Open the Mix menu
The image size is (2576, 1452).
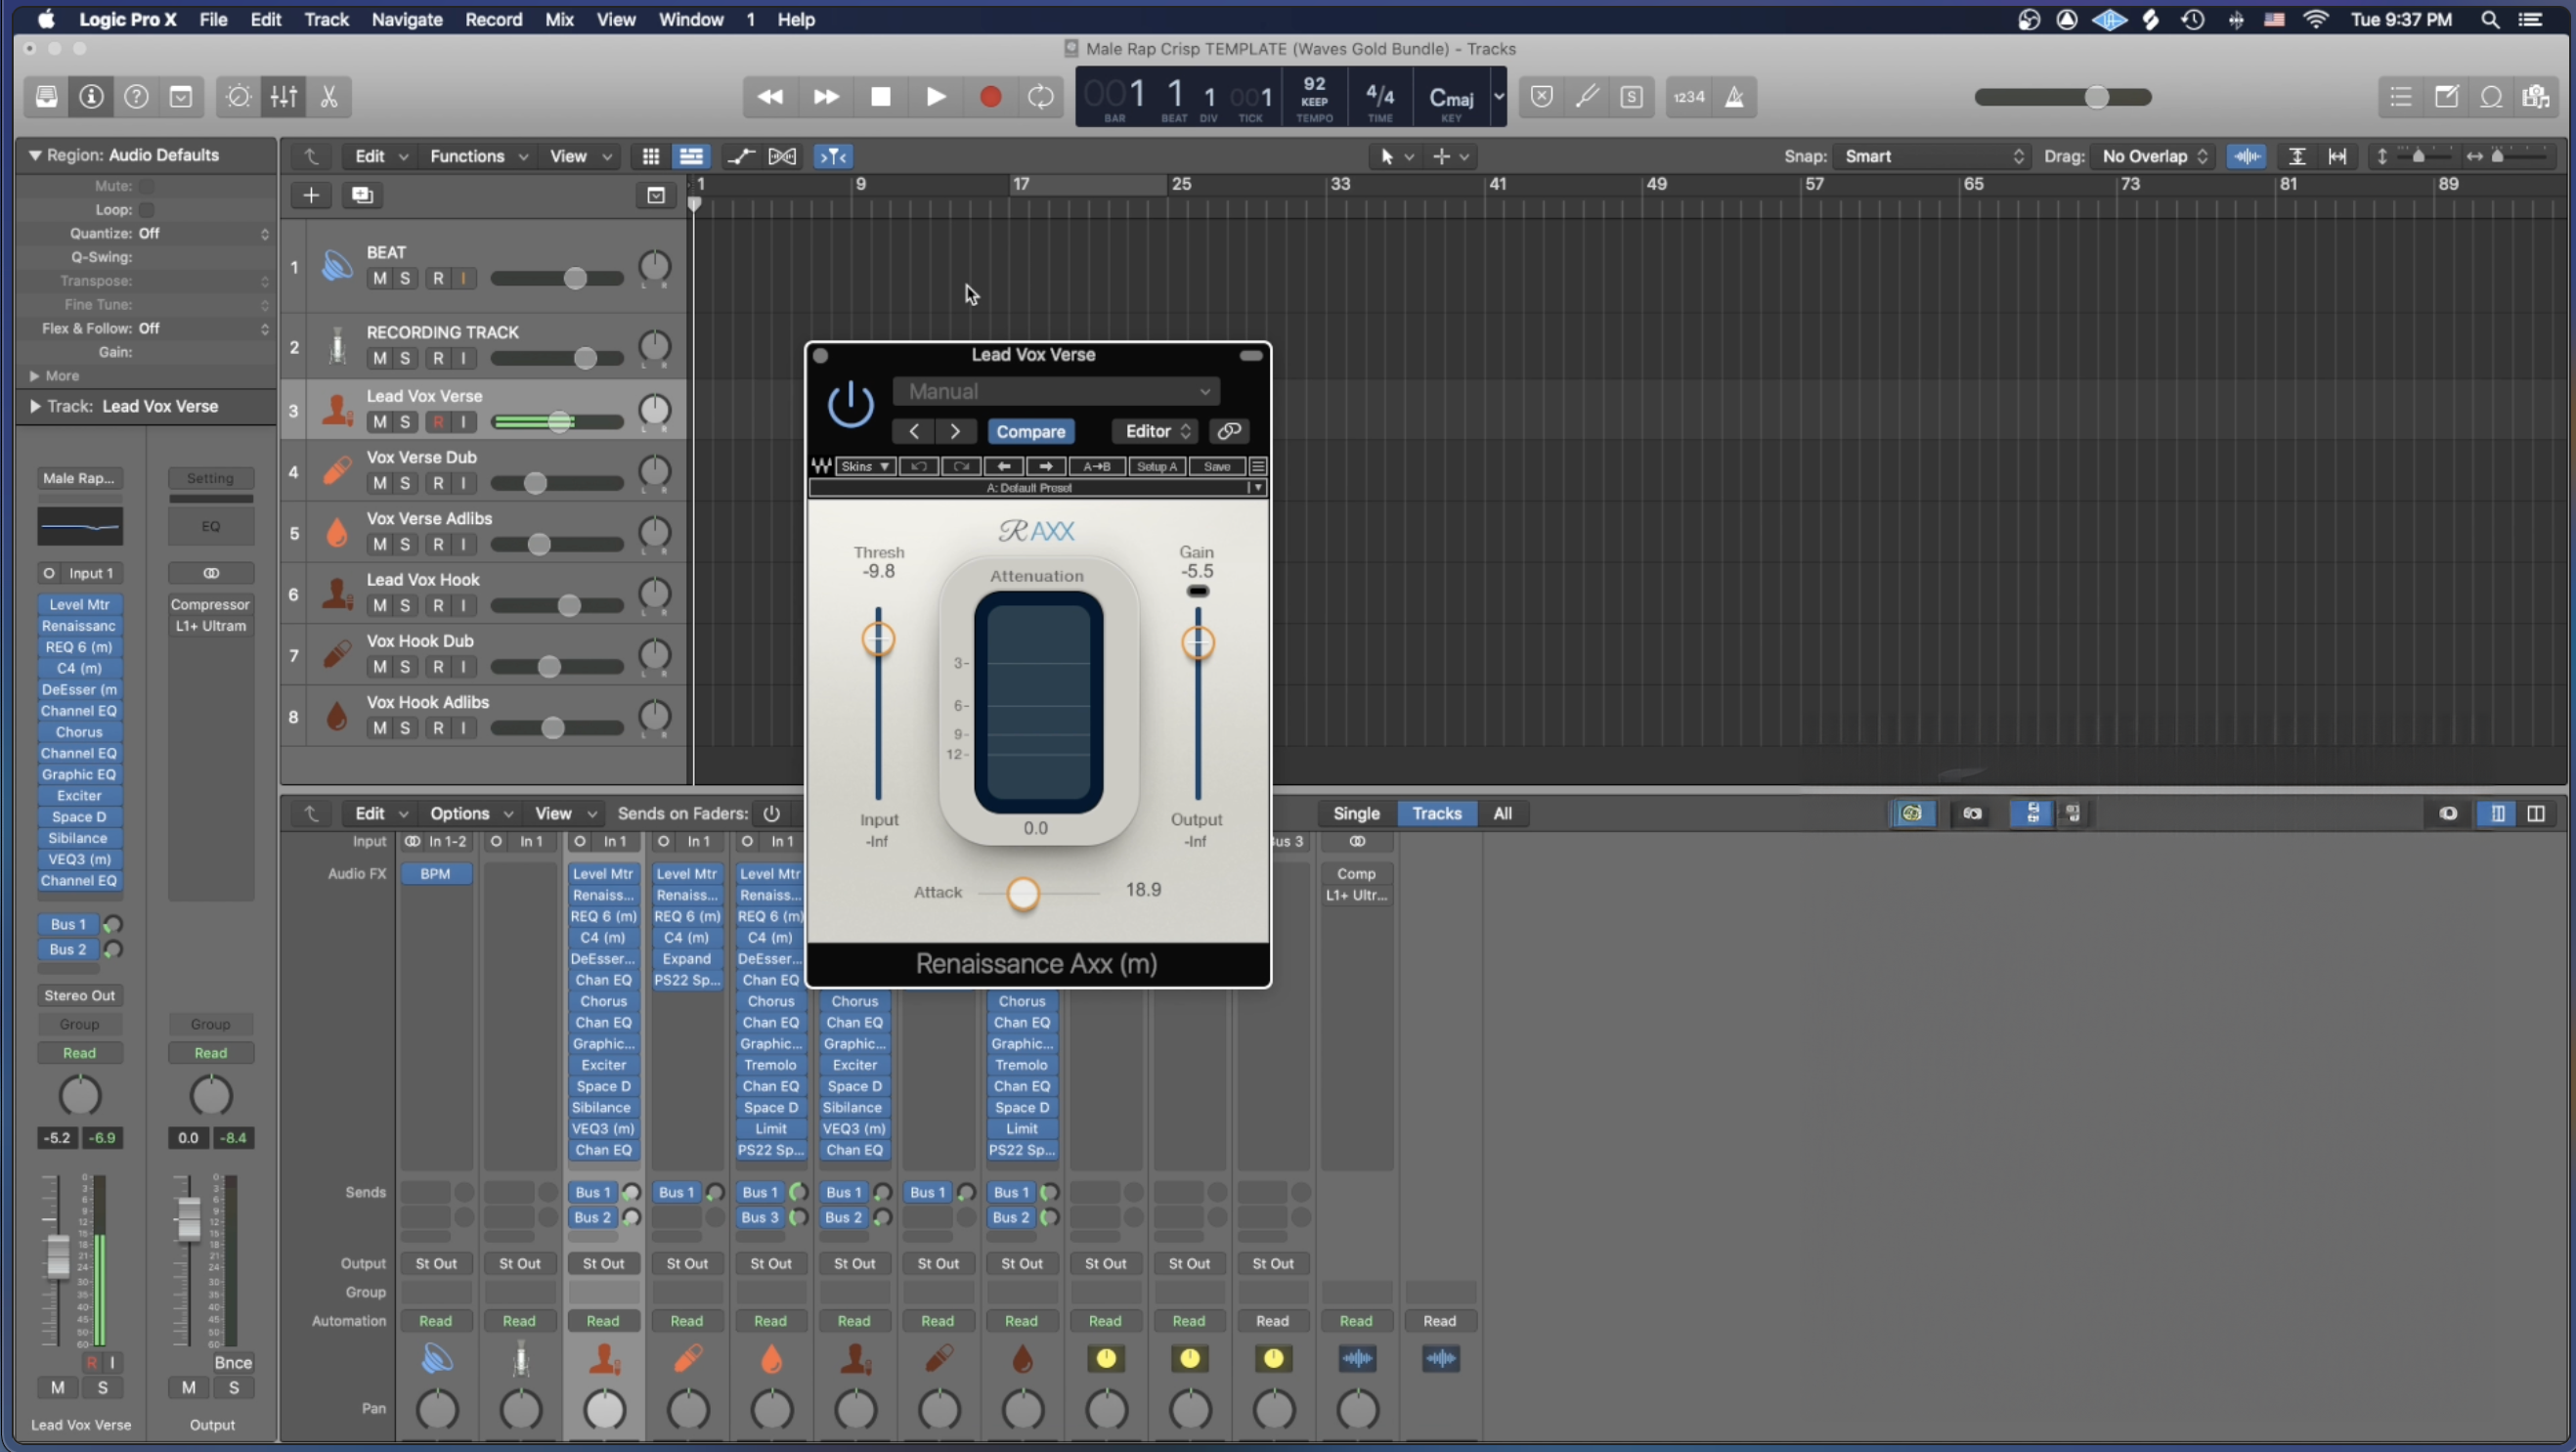click(559, 19)
